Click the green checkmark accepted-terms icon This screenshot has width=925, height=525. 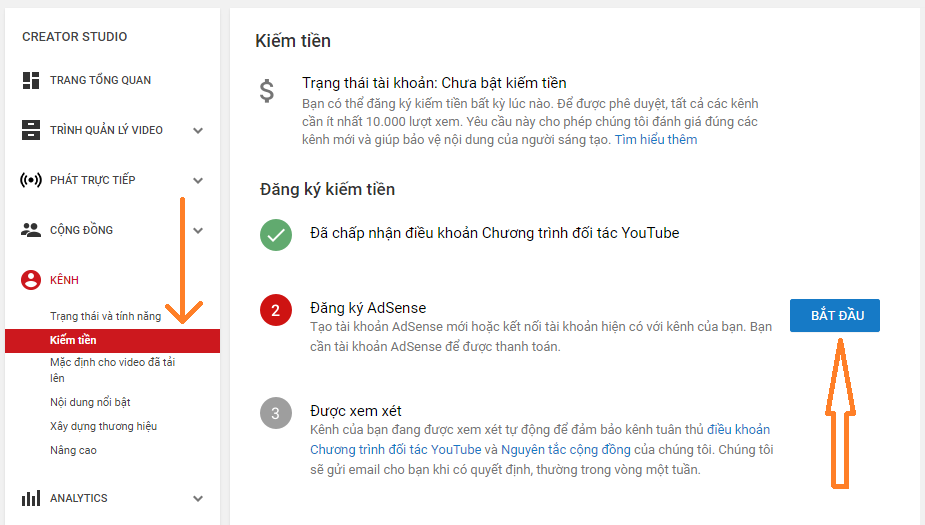coord(276,234)
